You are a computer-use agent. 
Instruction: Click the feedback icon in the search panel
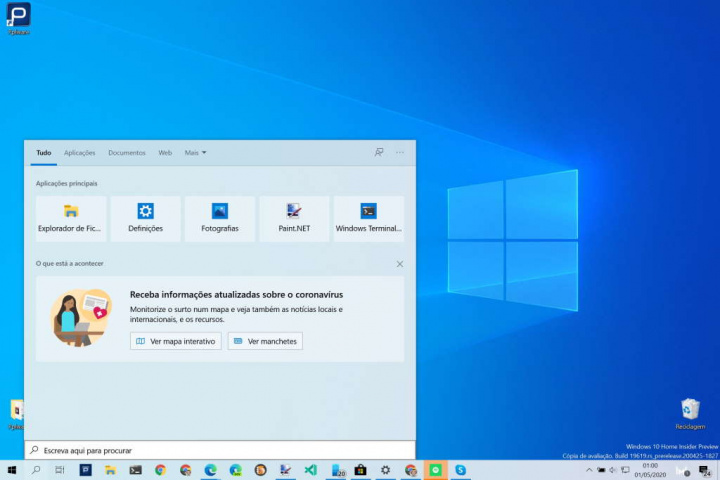pyautogui.click(x=379, y=153)
